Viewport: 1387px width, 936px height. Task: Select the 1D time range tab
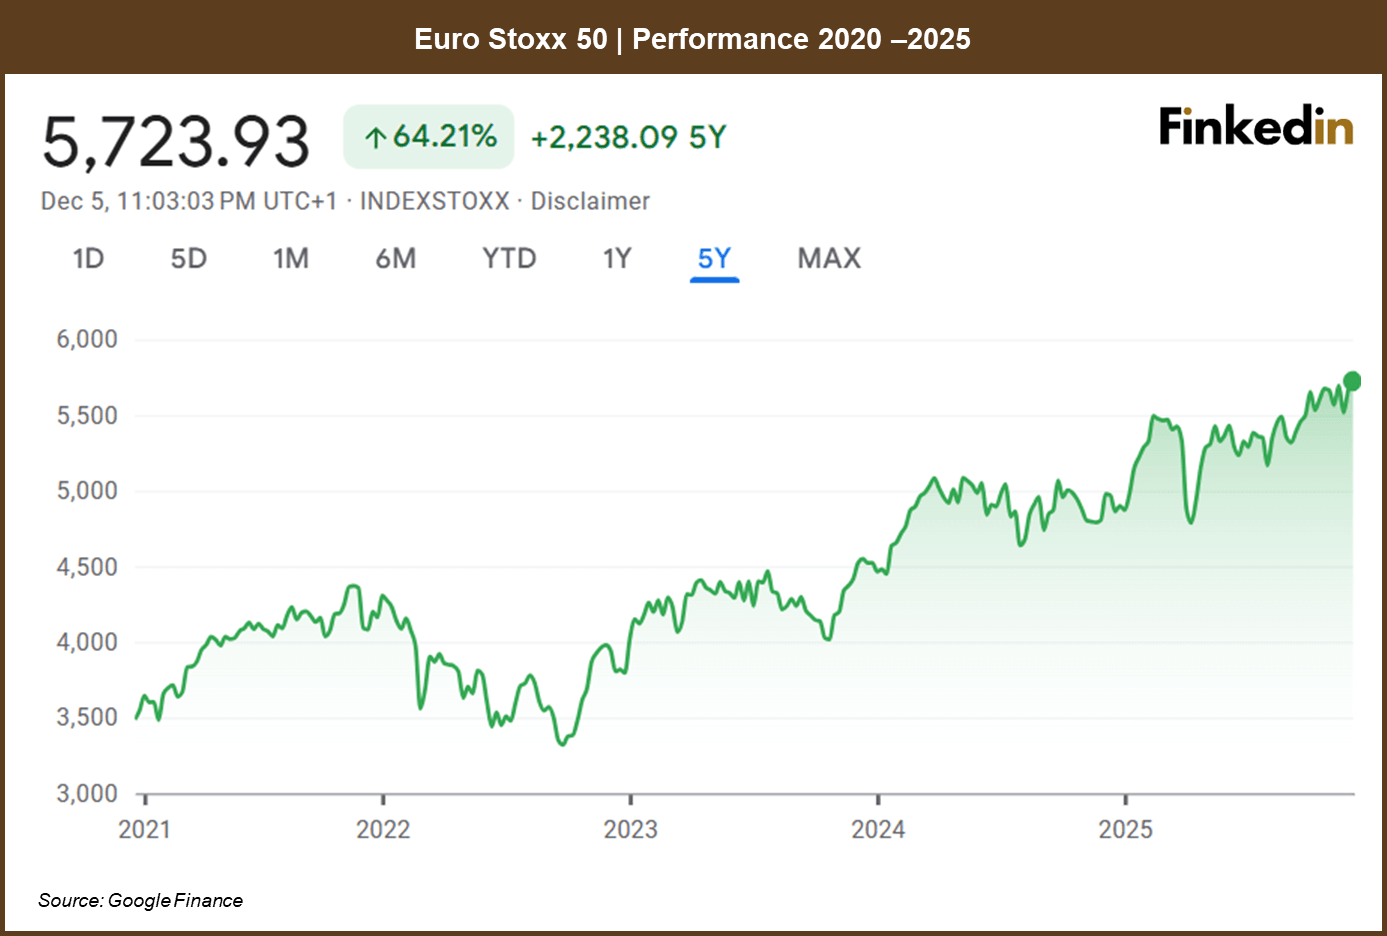[x=88, y=259]
